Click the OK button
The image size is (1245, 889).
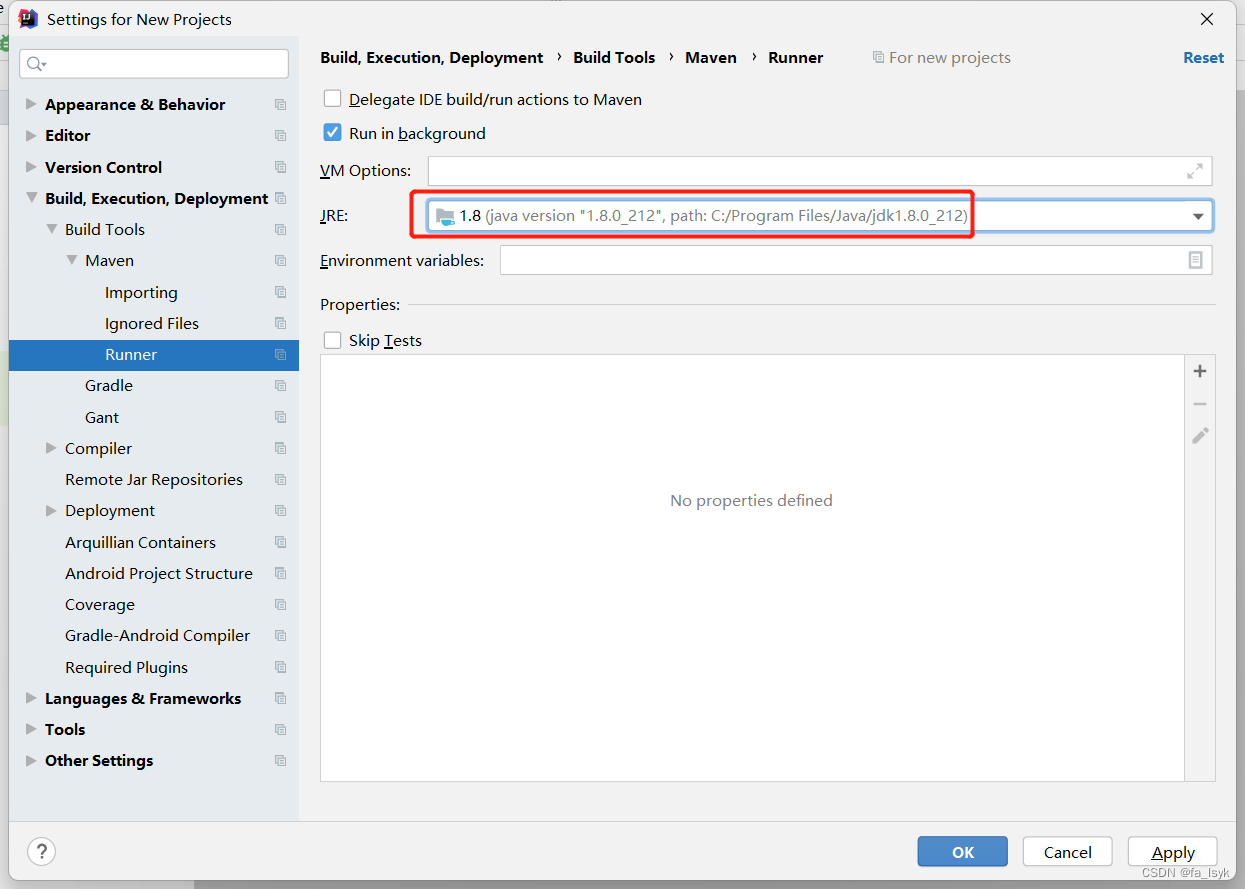(x=963, y=852)
